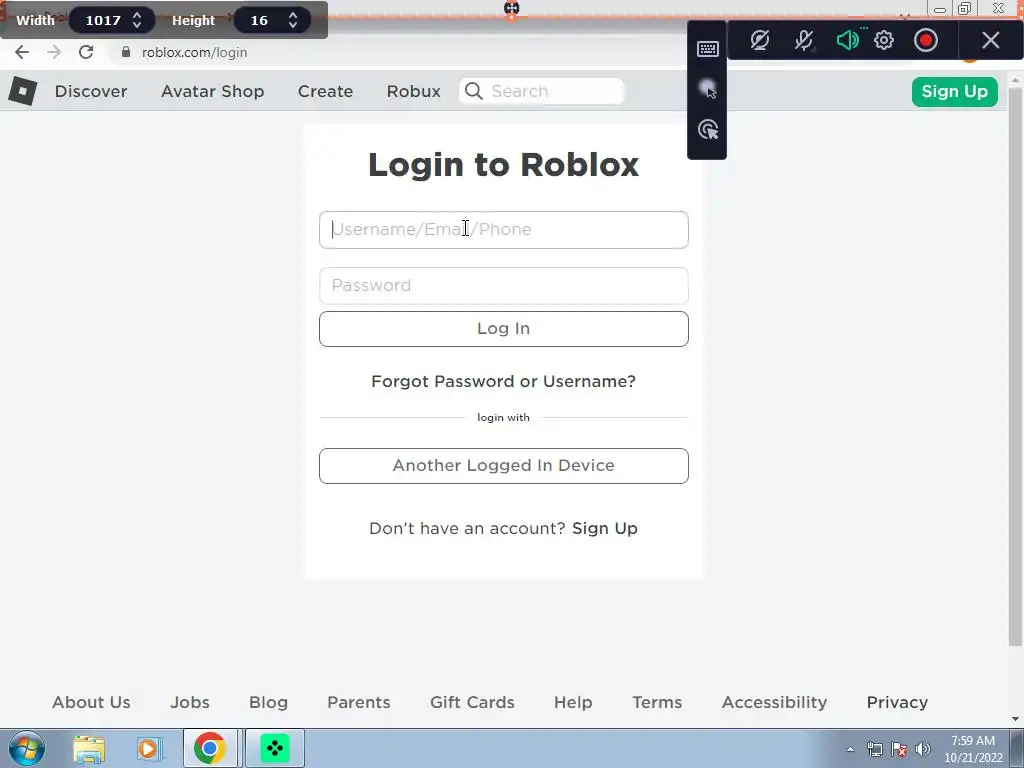The width and height of the screenshot is (1024, 768).
Task: Click the tray volume speaker icon
Action: pyautogui.click(x=923, y=749)
